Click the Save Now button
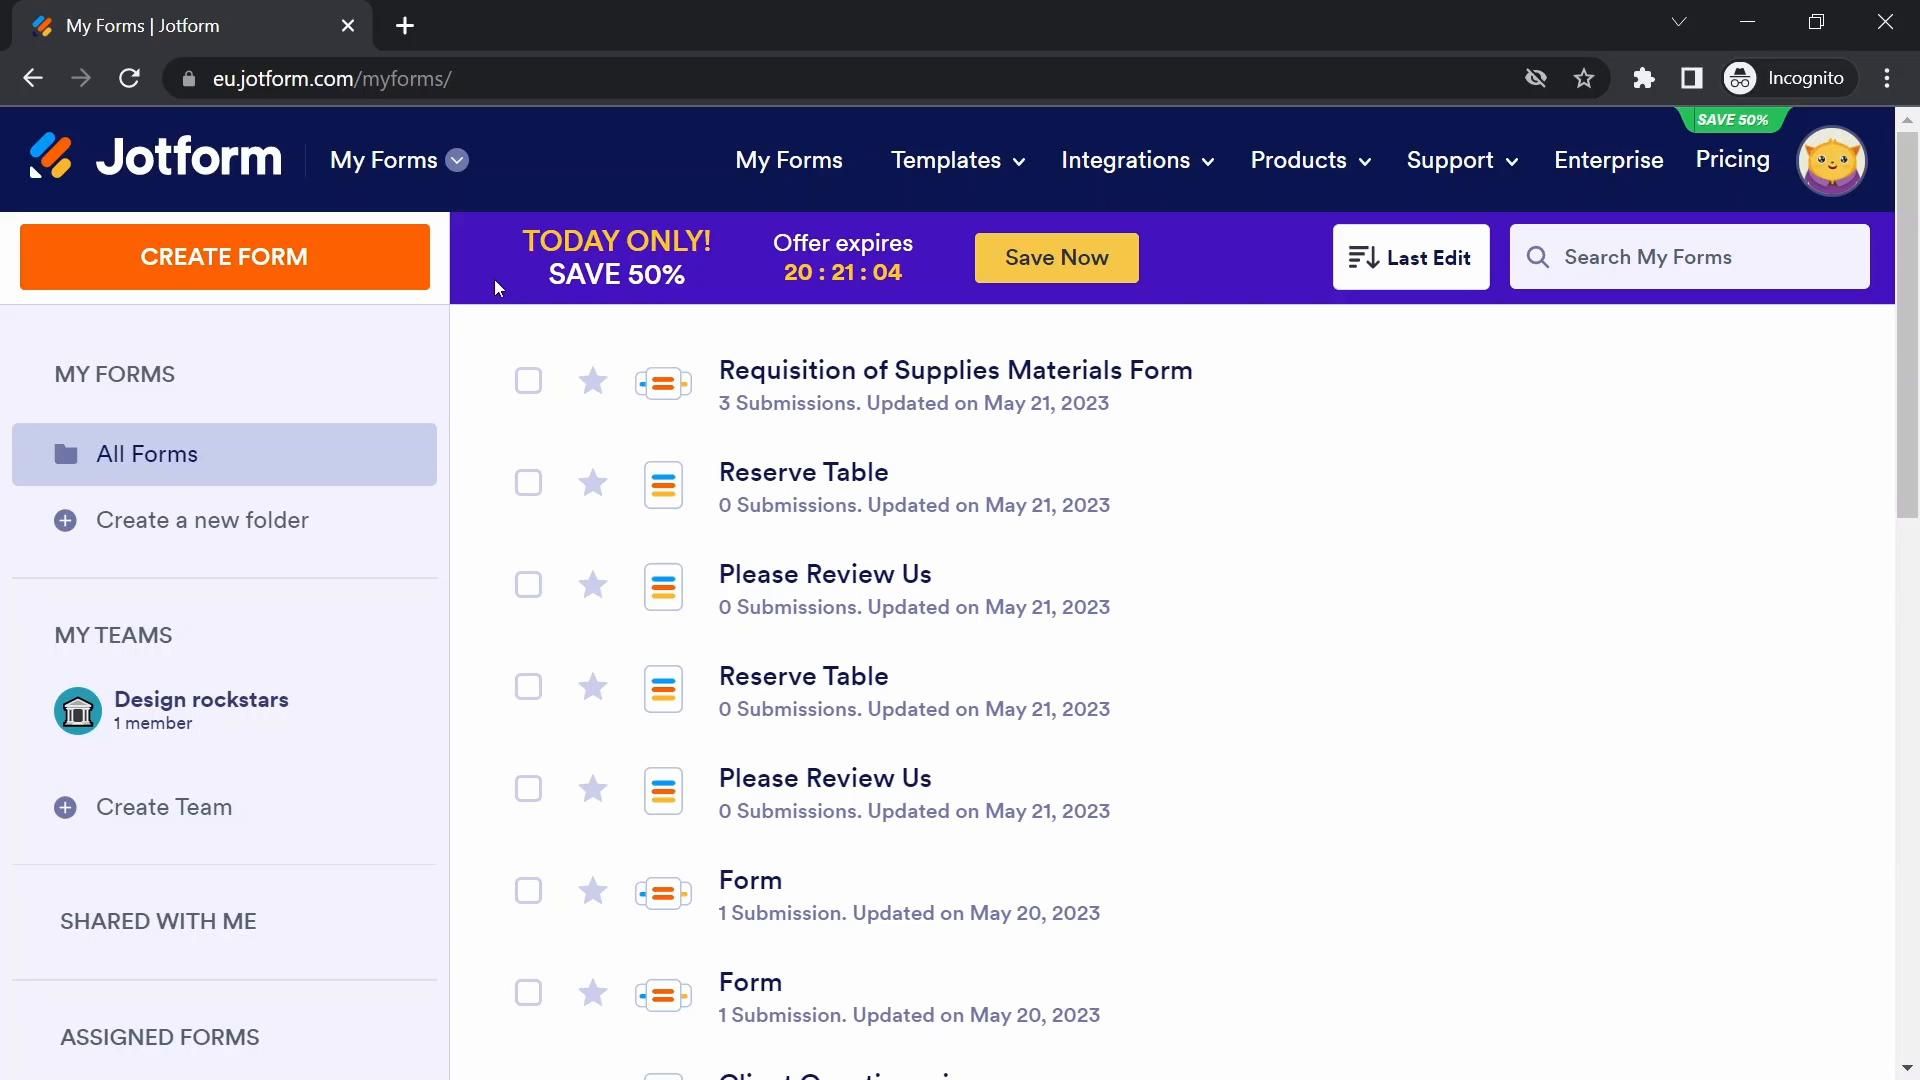 pos(1056,258)
